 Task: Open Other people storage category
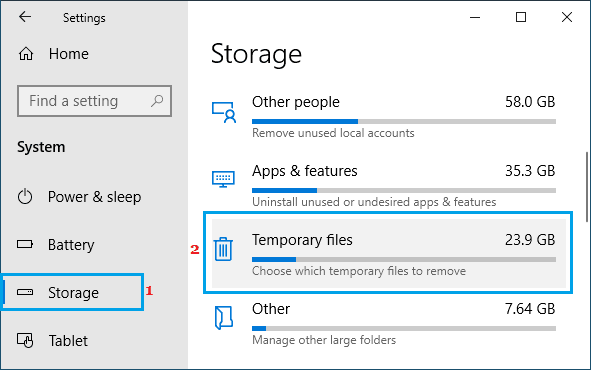384,117
